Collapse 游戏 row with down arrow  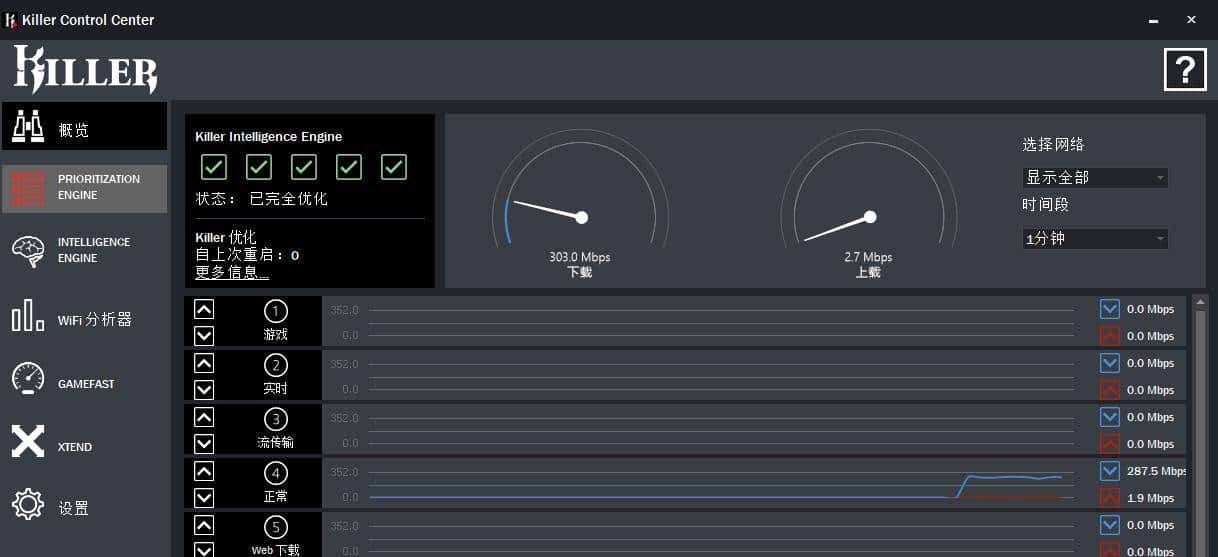(x=204, y=336)
